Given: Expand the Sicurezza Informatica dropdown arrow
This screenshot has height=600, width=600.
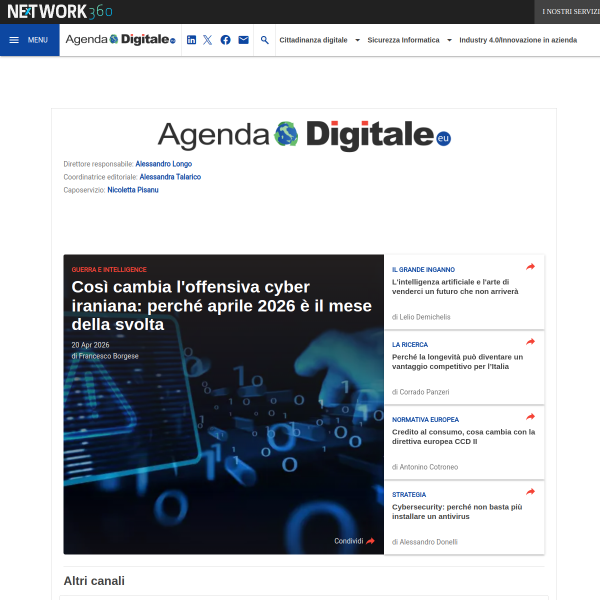Looking at the screenshot, I should [x=449, y=40].
